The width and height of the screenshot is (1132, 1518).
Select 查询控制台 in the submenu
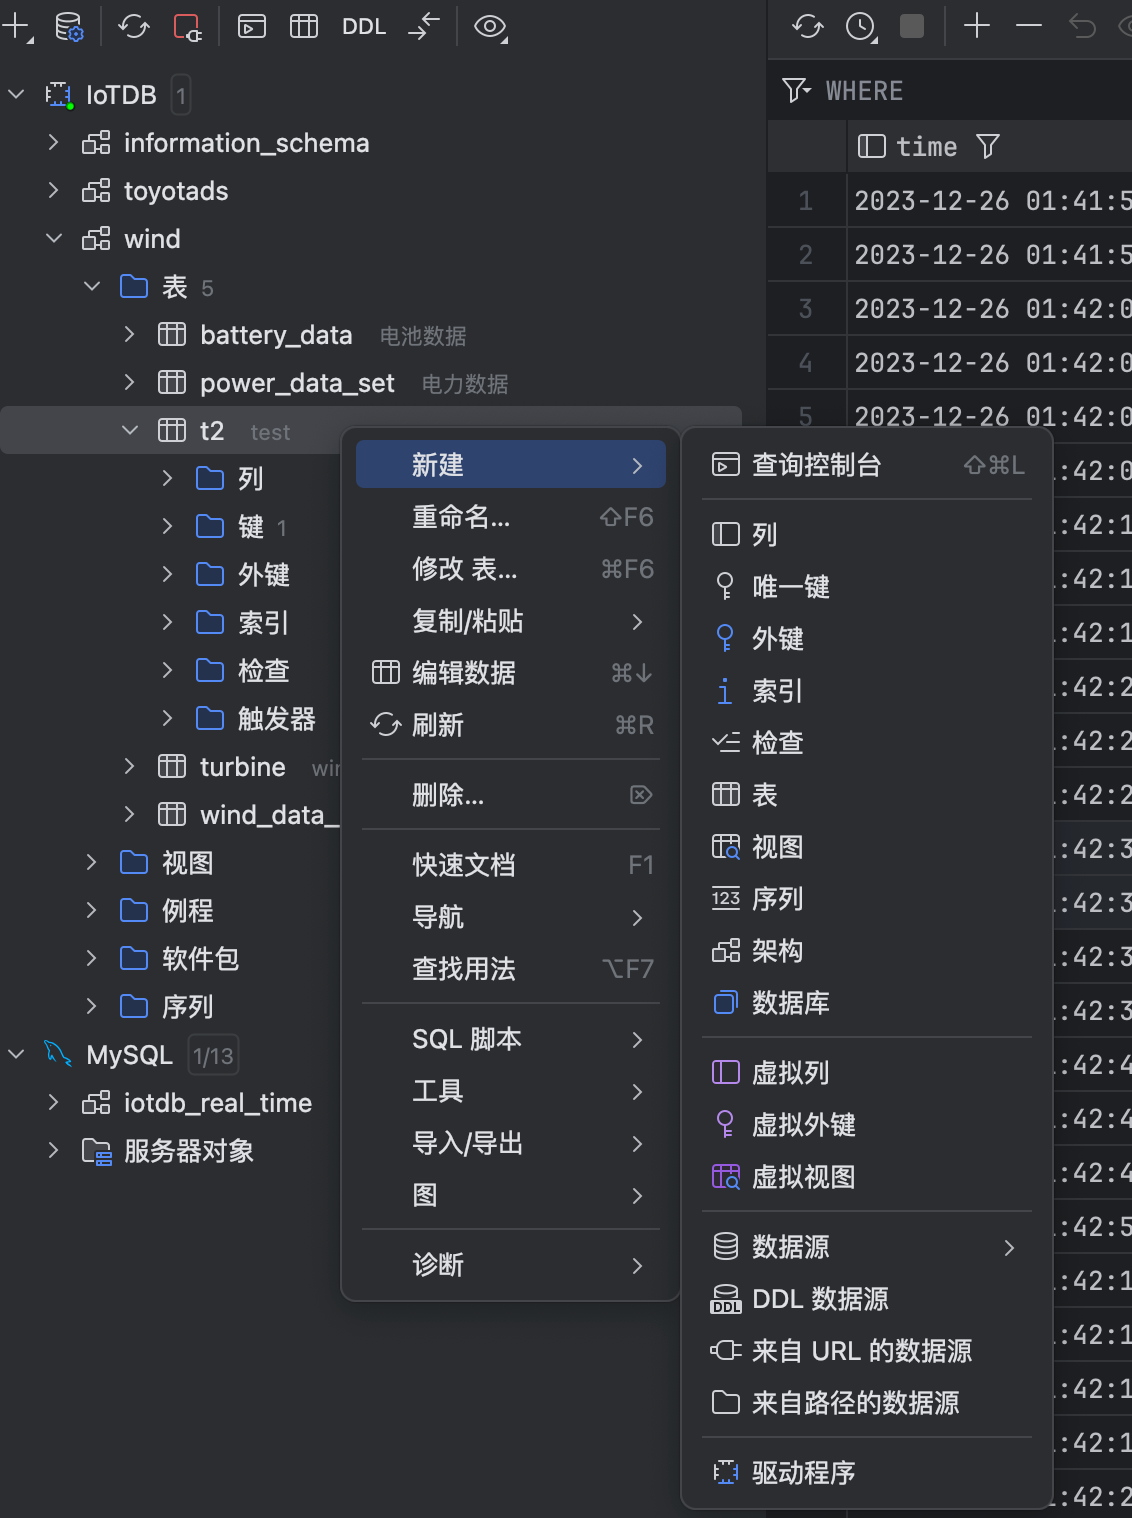(x=815, y=465)
